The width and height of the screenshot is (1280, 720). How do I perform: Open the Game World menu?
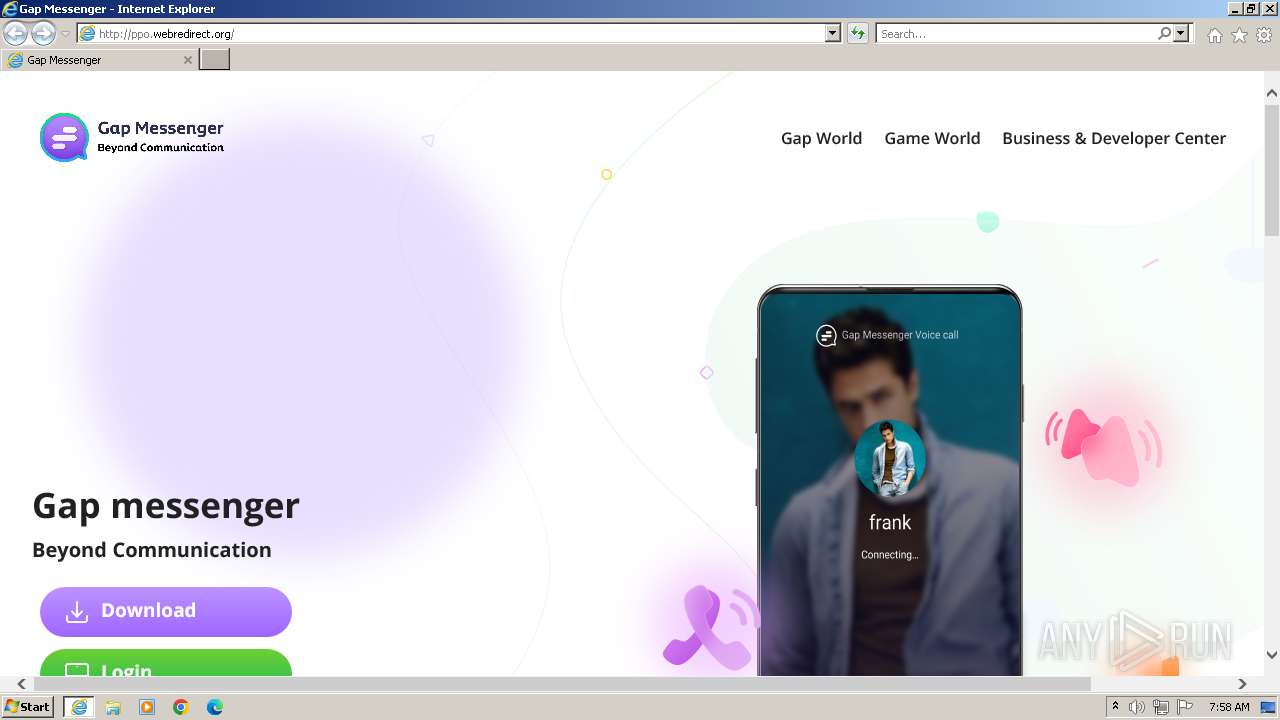point(932,138)
